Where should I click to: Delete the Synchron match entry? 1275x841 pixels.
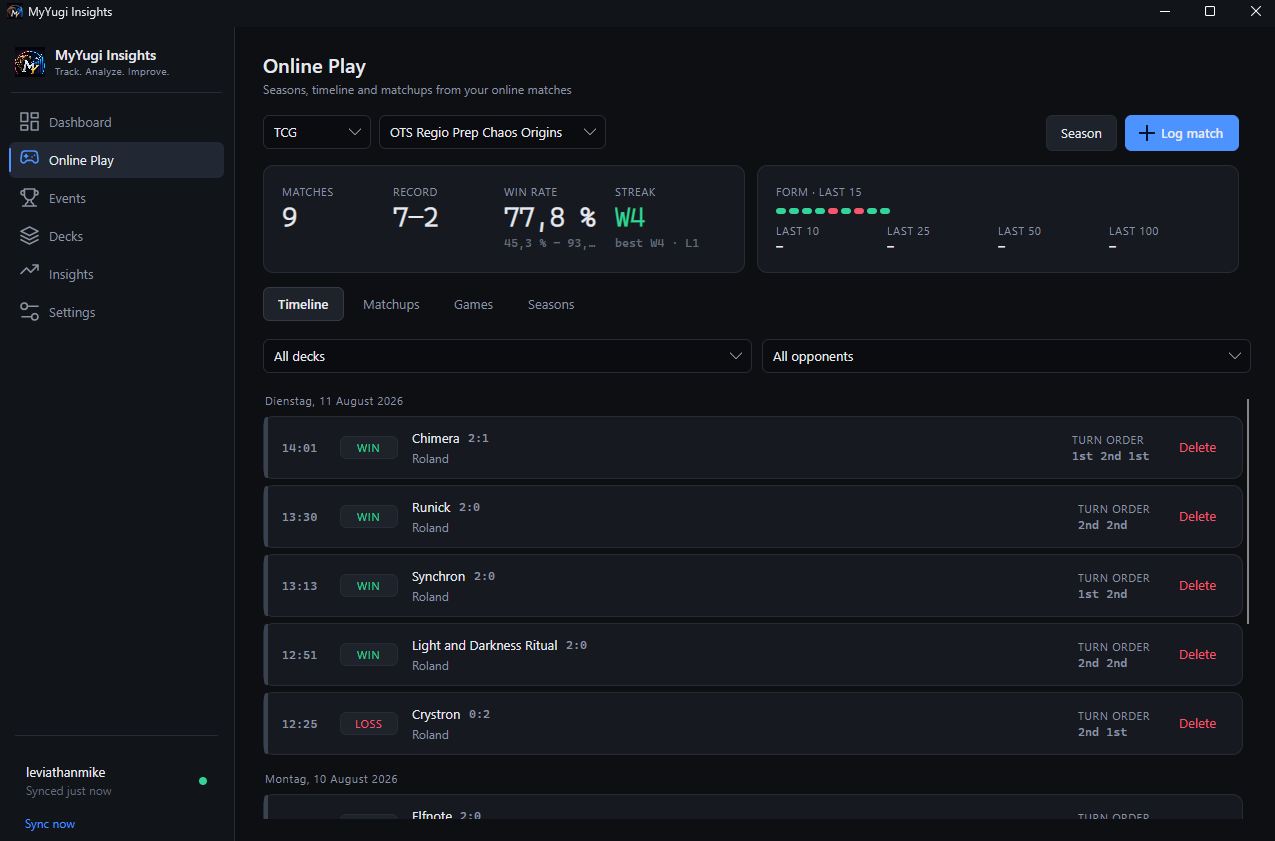click(1198, 585)
